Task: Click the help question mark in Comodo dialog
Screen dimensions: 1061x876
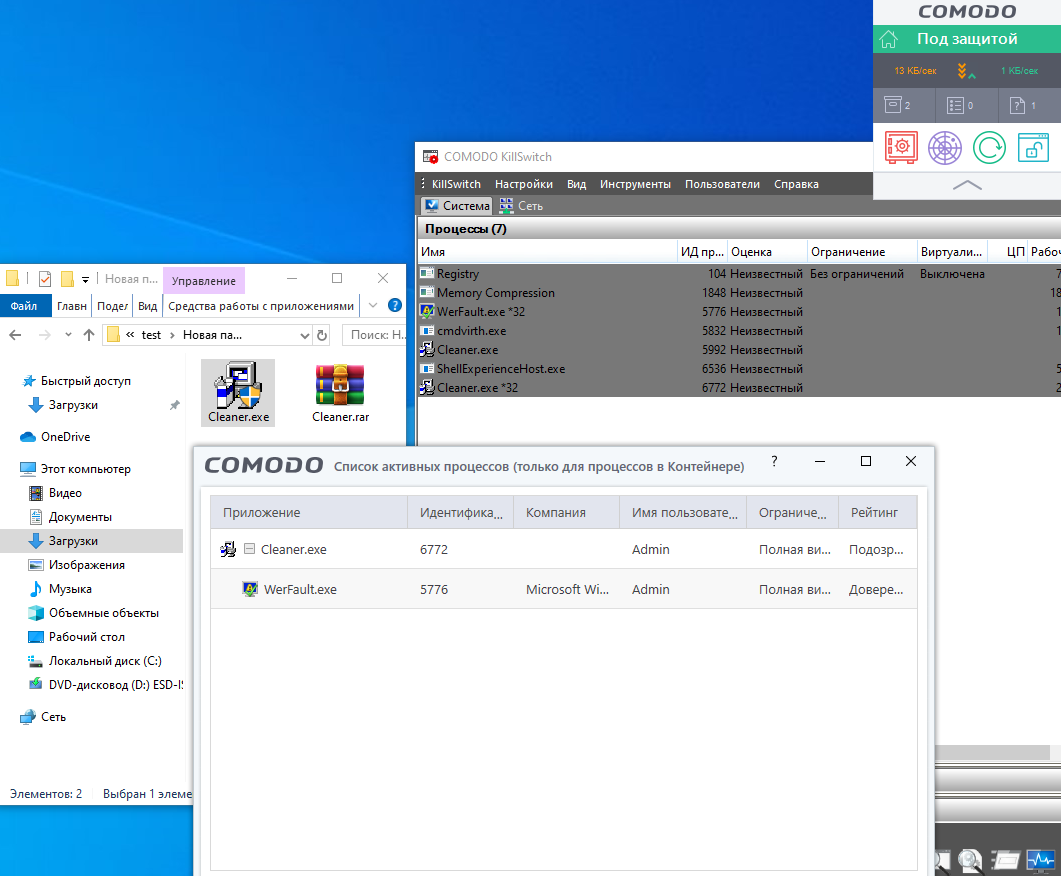Action: coord(774,461)
